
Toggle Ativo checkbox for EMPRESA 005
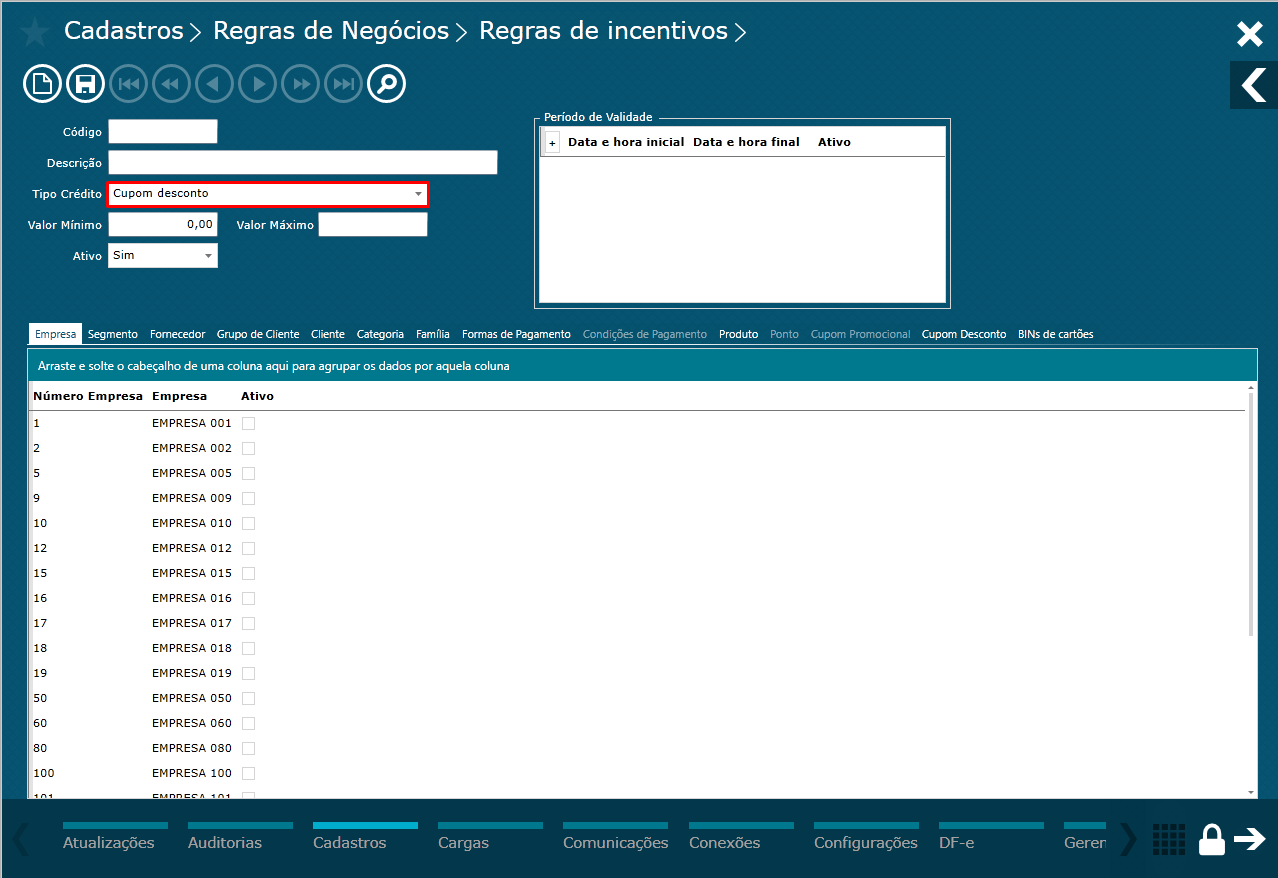[248, 473]
